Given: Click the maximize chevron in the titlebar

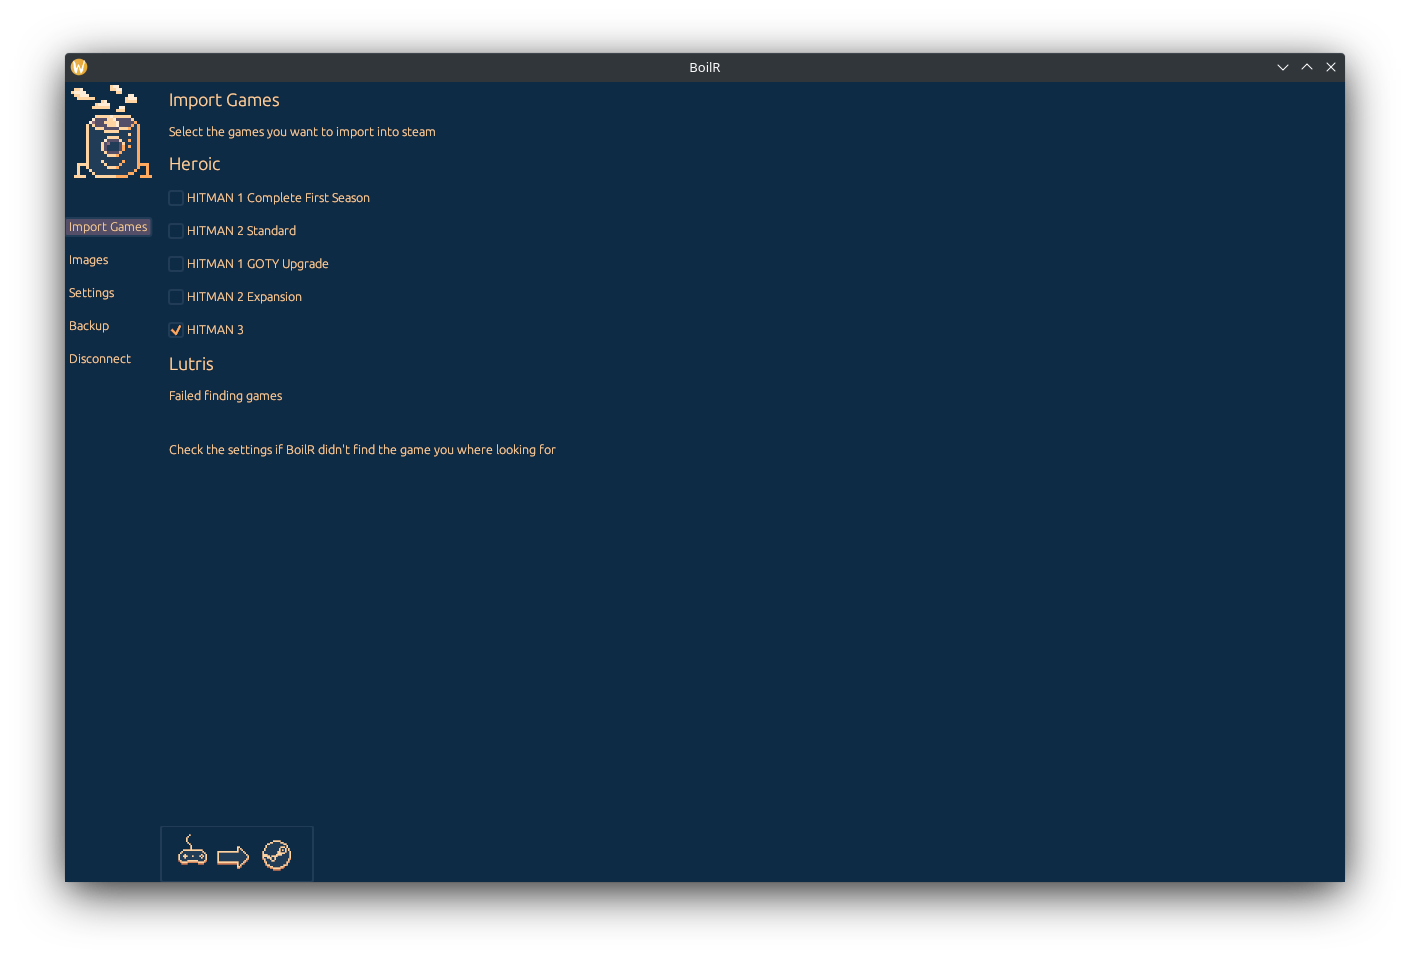Looking at the screenshot, I should tap(1307, 67).
